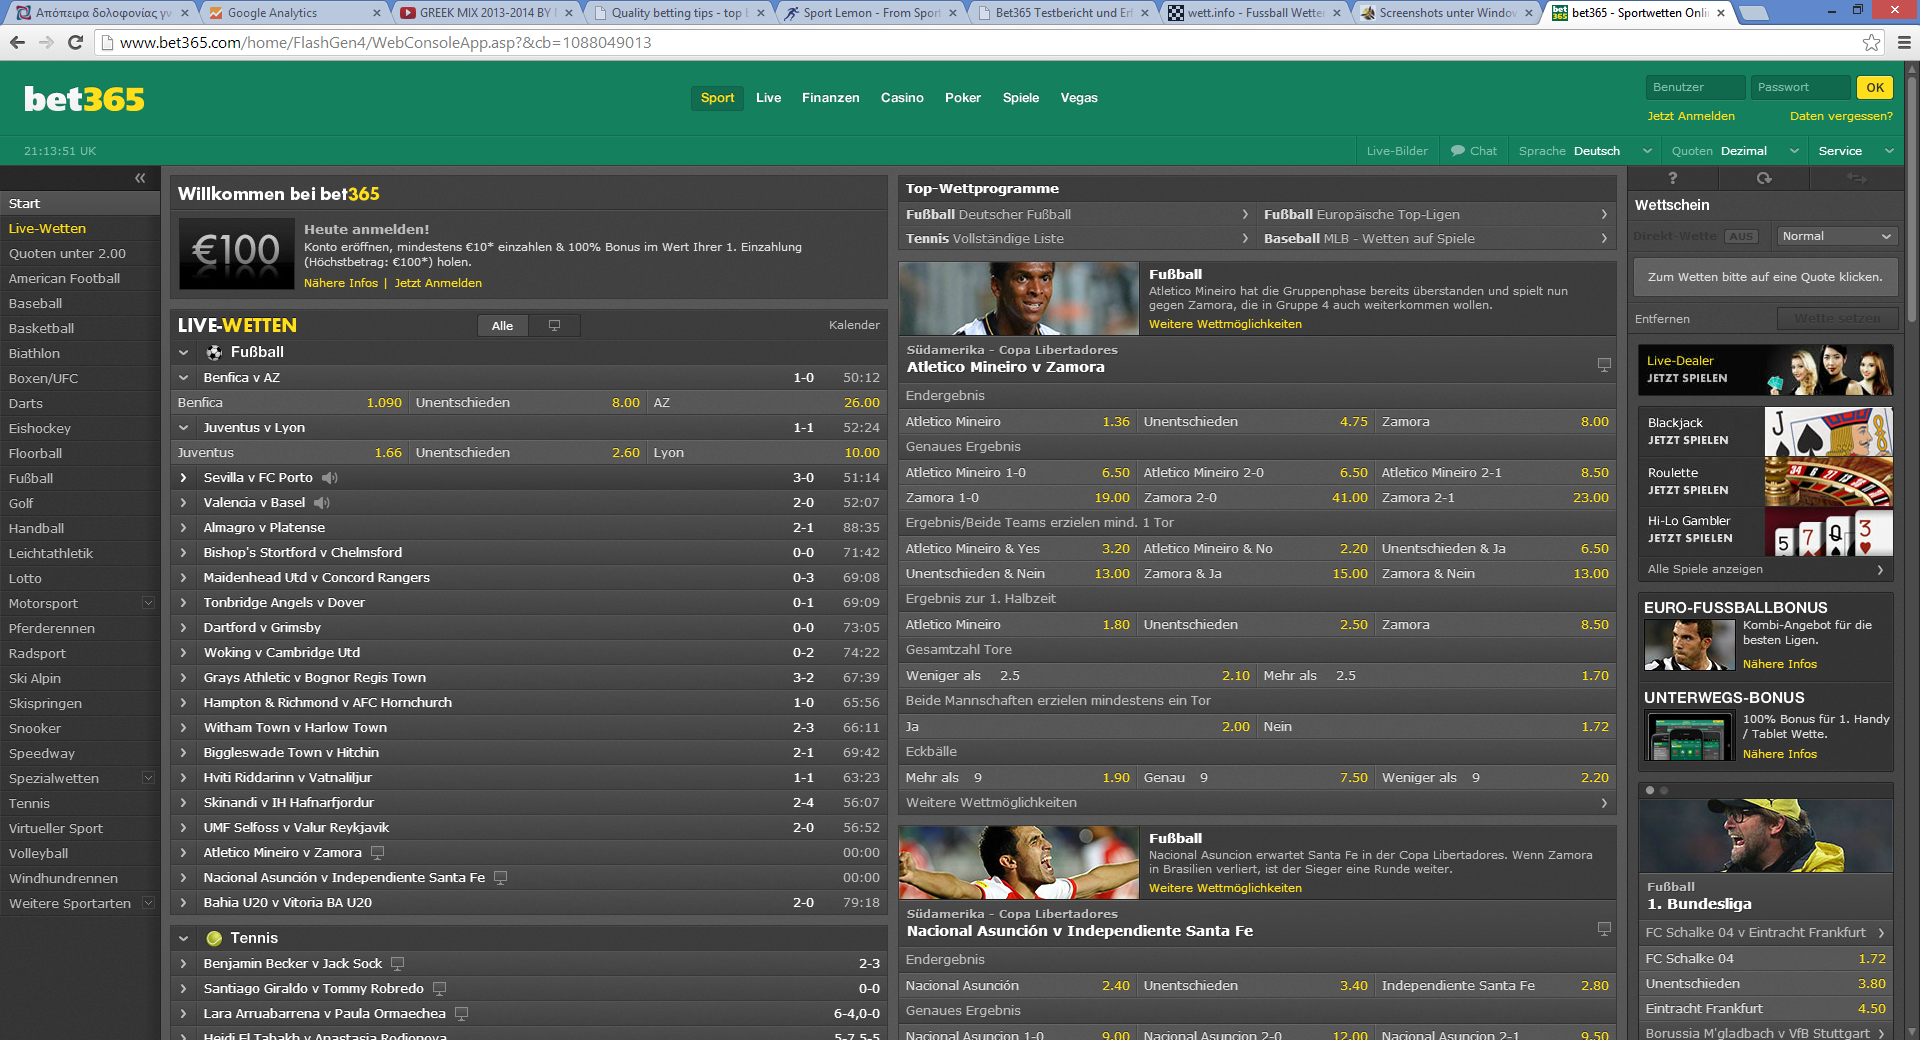Collapse the Tennis live section

pos(184,939)
